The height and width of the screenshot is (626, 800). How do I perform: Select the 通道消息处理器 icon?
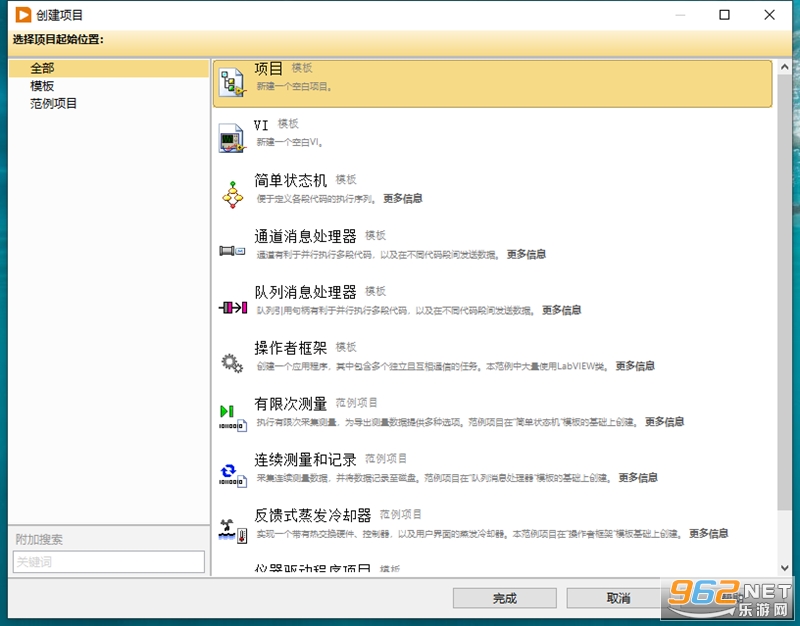pos(233,251)
